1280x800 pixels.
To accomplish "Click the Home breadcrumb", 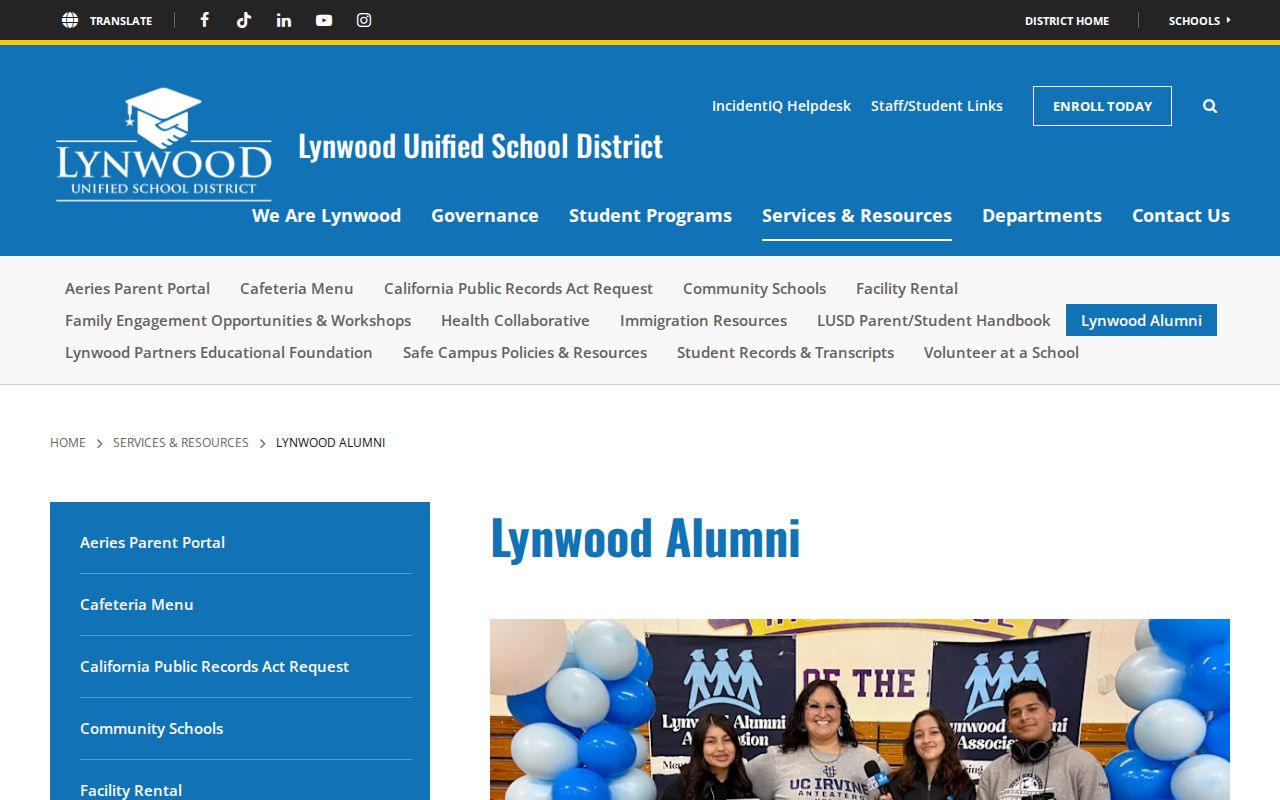I will point(68,442).
